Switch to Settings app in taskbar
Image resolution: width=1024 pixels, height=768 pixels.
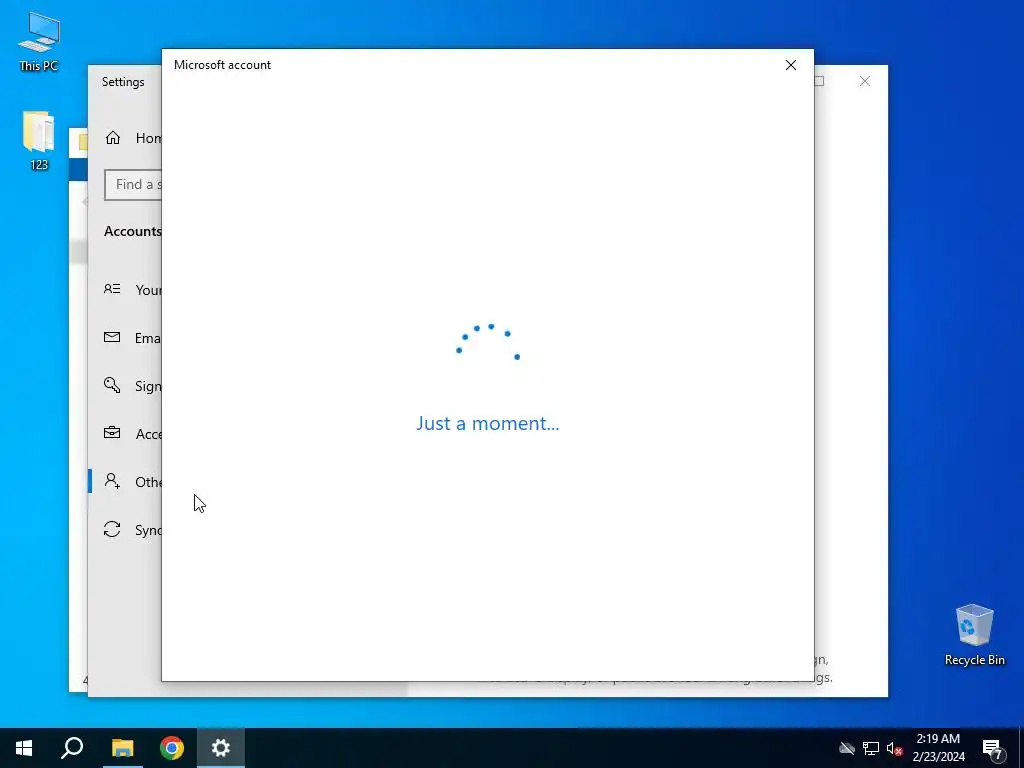coord(221,748)
